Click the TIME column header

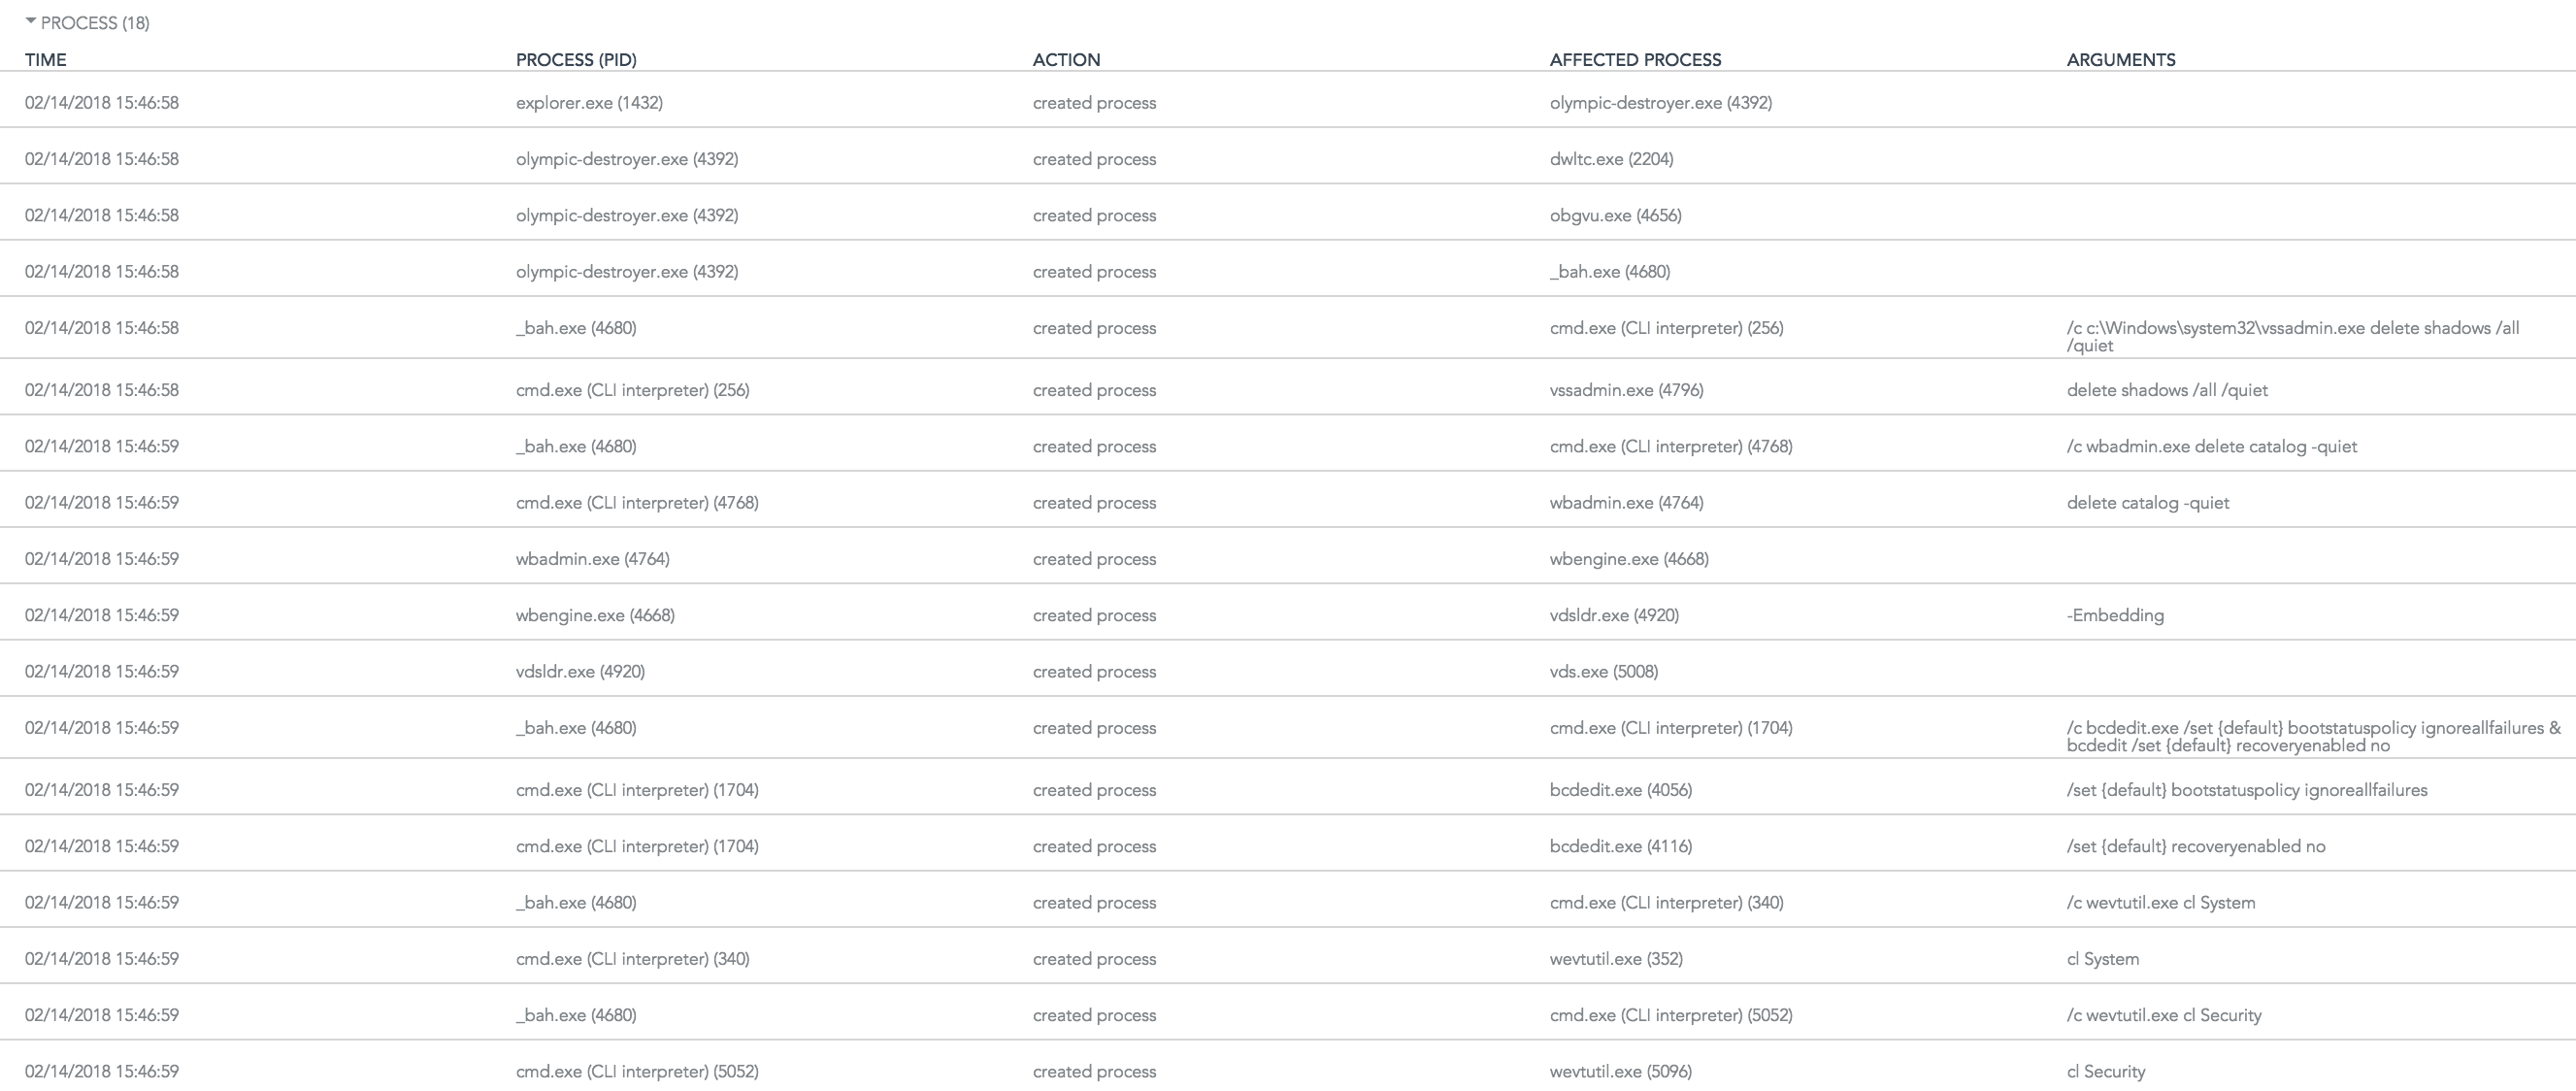click(45, 60)
